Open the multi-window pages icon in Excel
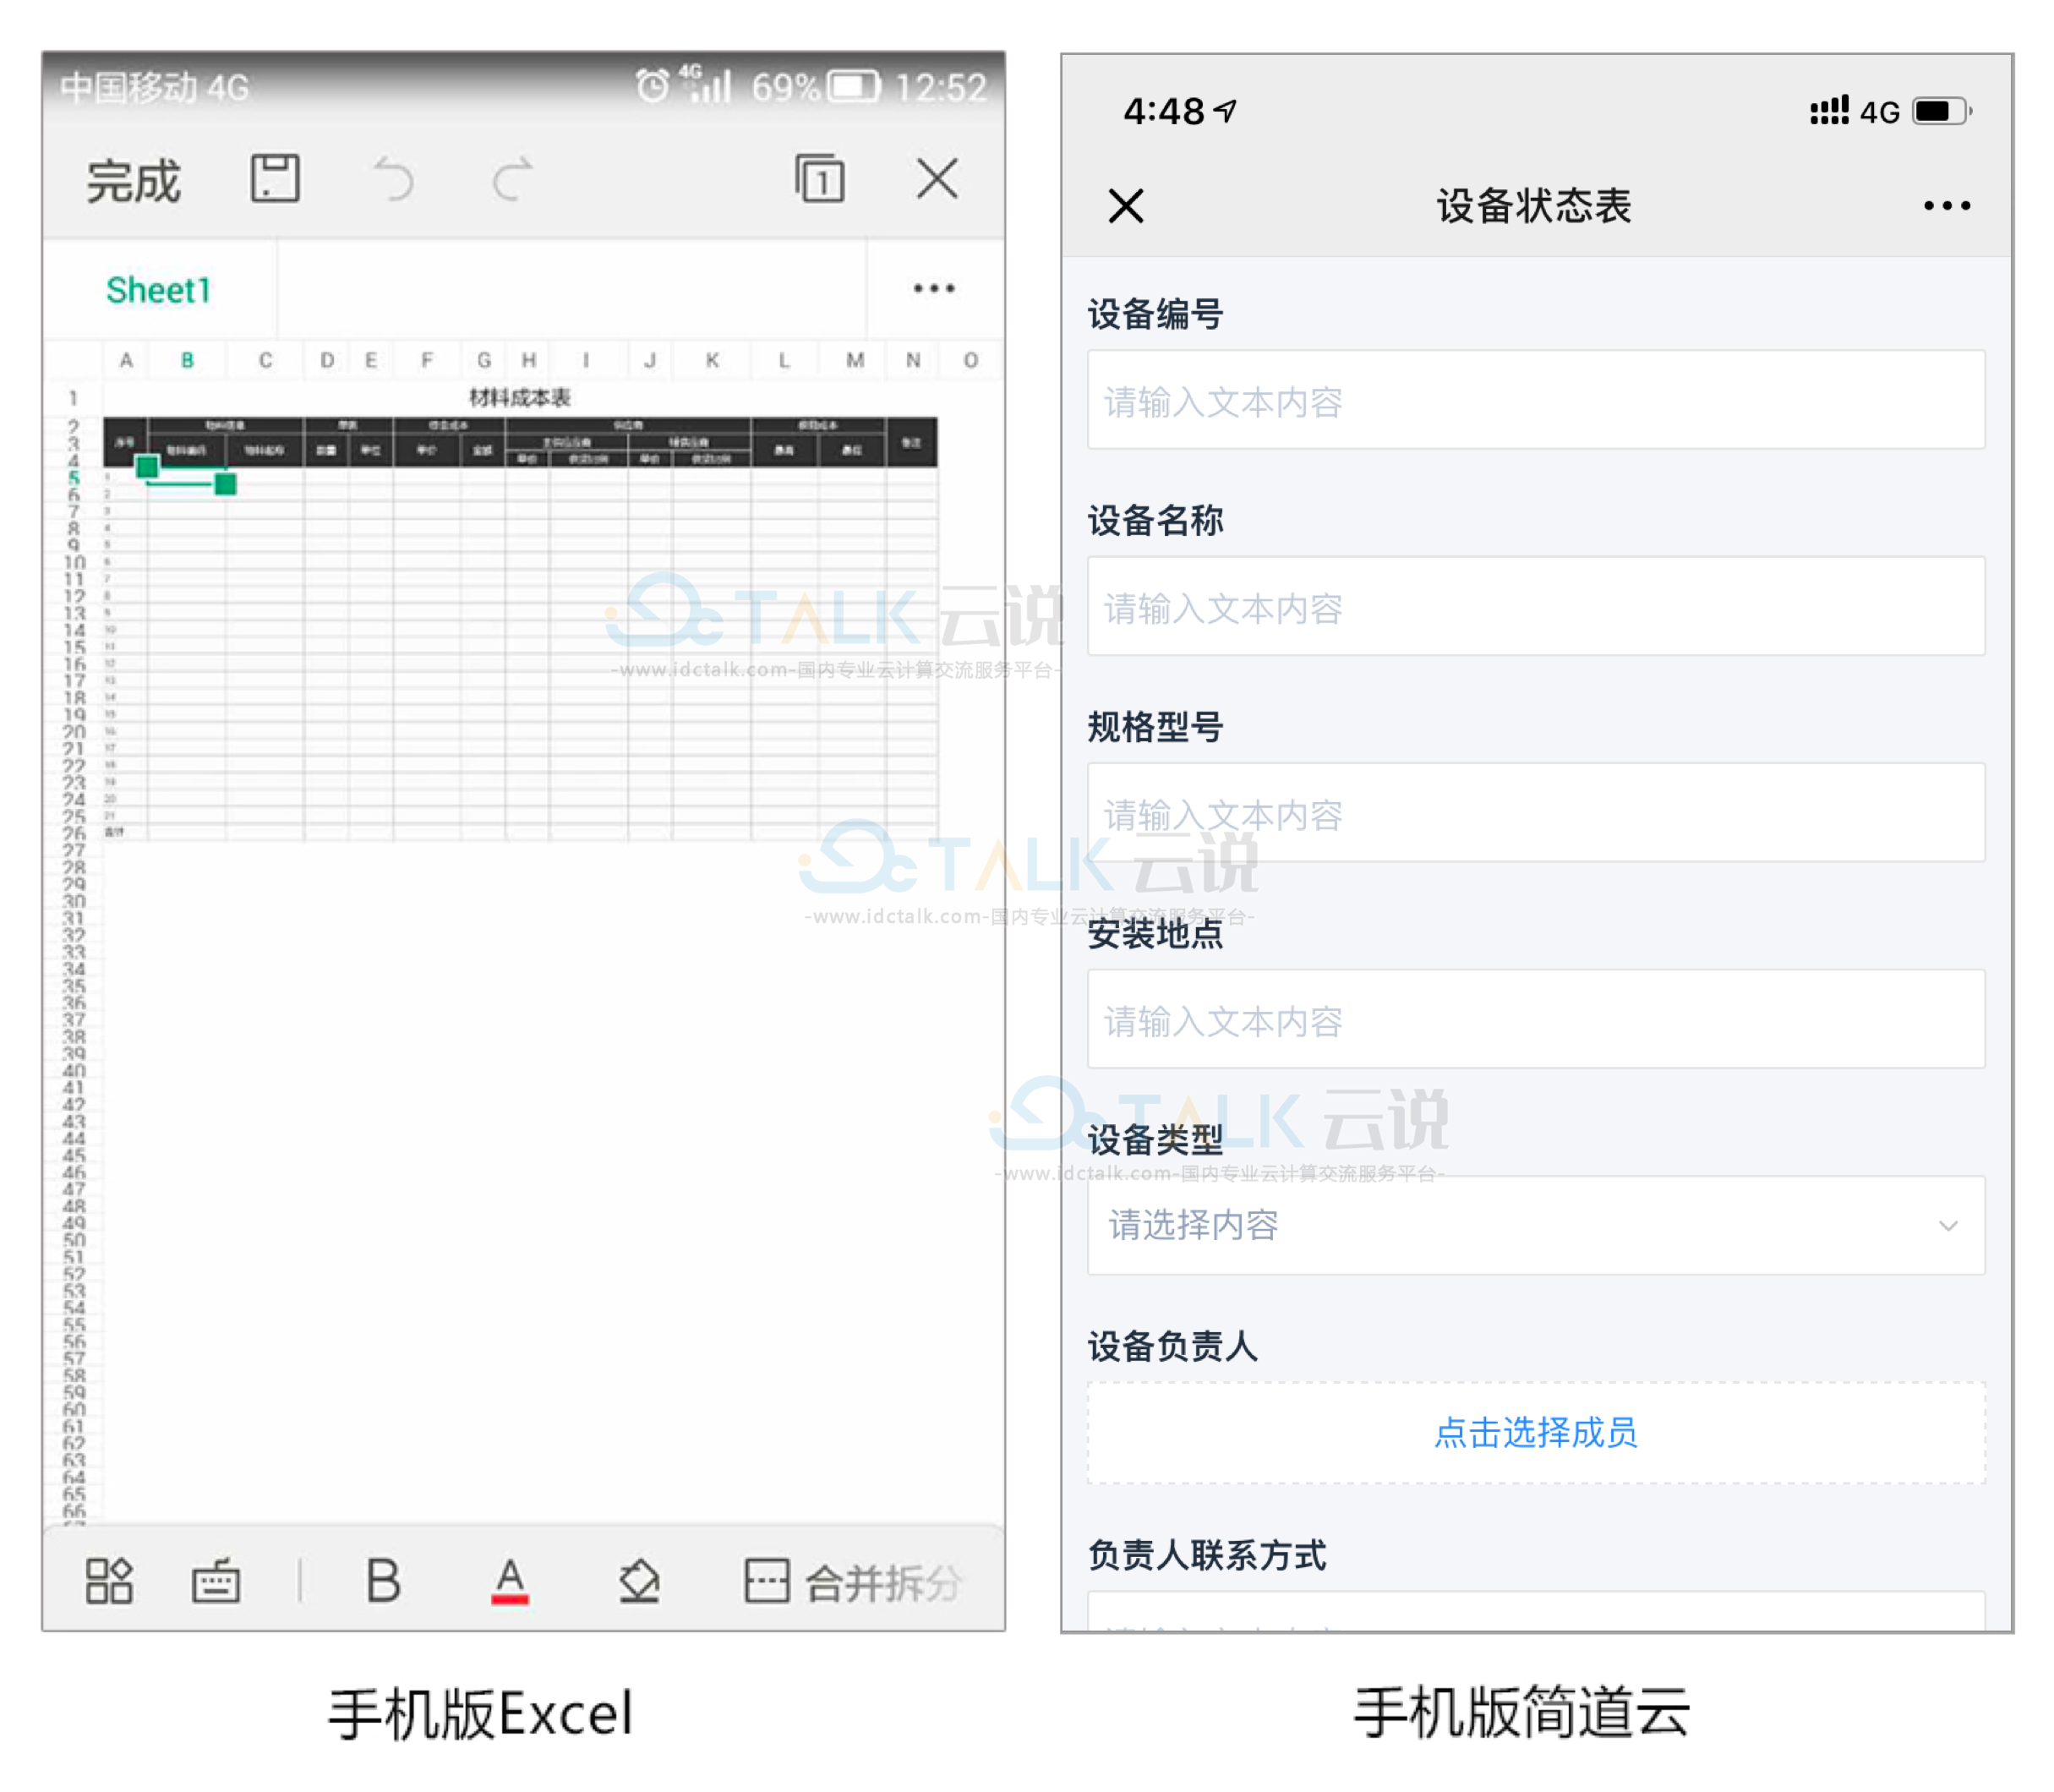The height and width of the screenshot is (1792, 2054). pyautogui.click(x=820, y=179)
